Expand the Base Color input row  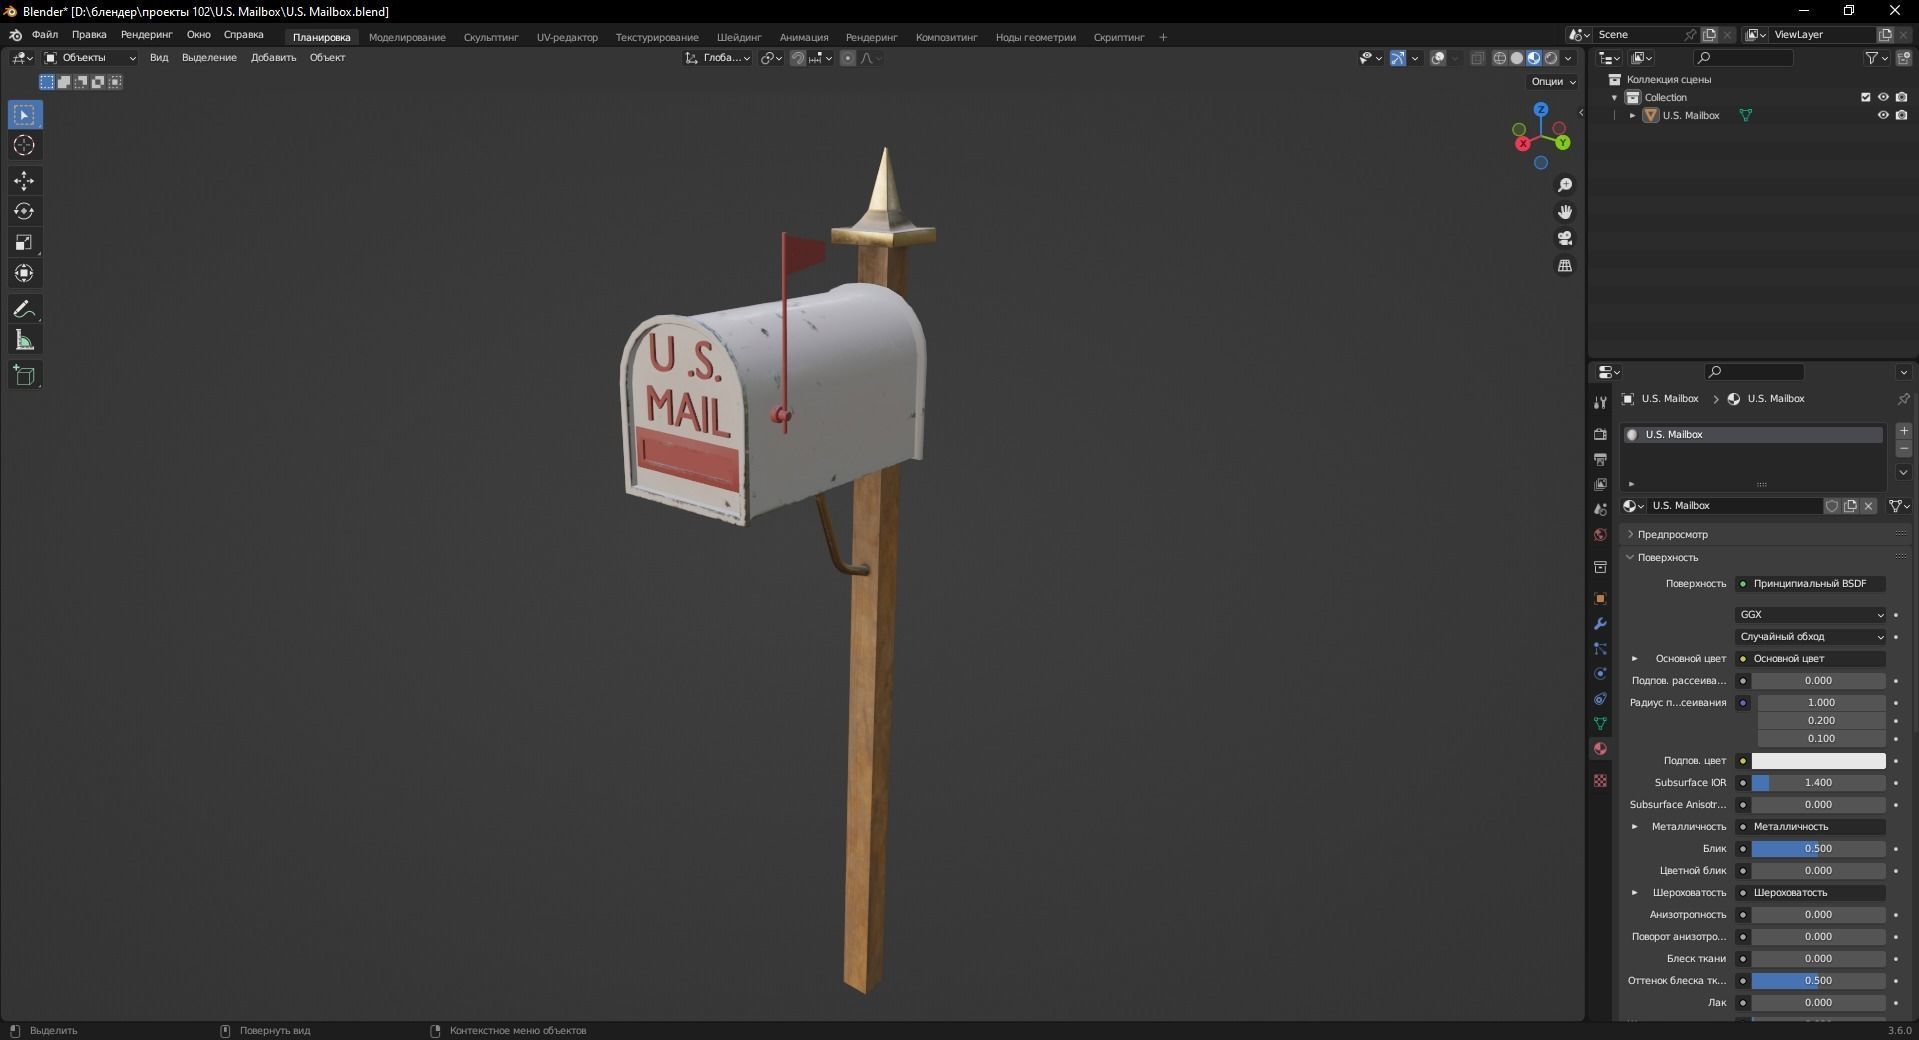(x=1635, y=659)
